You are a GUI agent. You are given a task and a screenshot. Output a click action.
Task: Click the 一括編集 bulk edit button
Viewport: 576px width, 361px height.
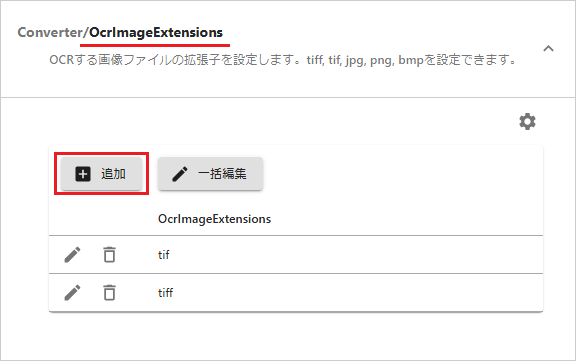[x=210, y=174]
